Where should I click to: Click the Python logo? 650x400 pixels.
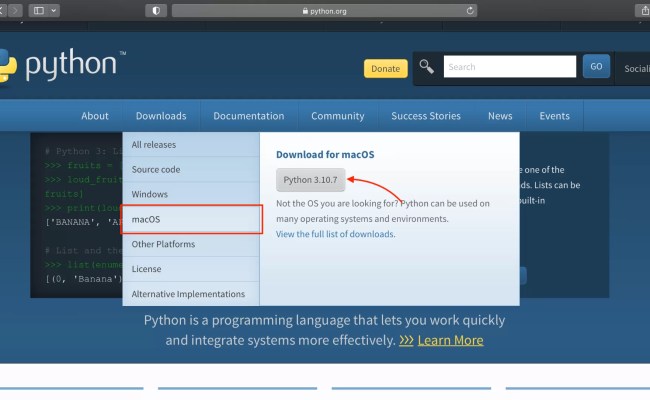pos(62,65)
